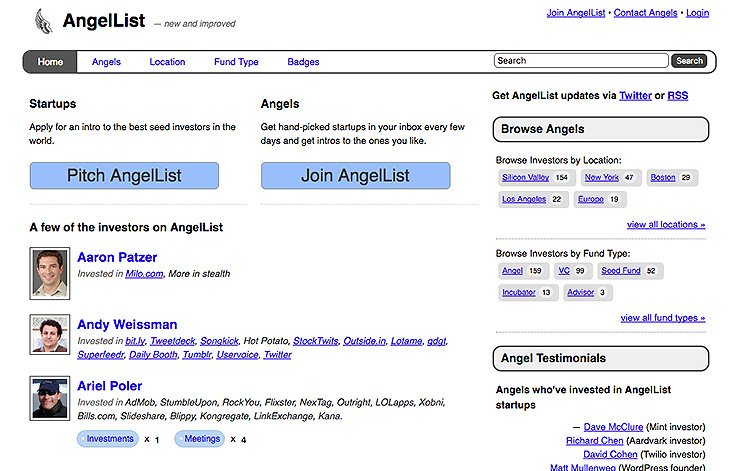Open the Superfeedr investment link
Screen dimensions: 750x471
tap(100, 355)
